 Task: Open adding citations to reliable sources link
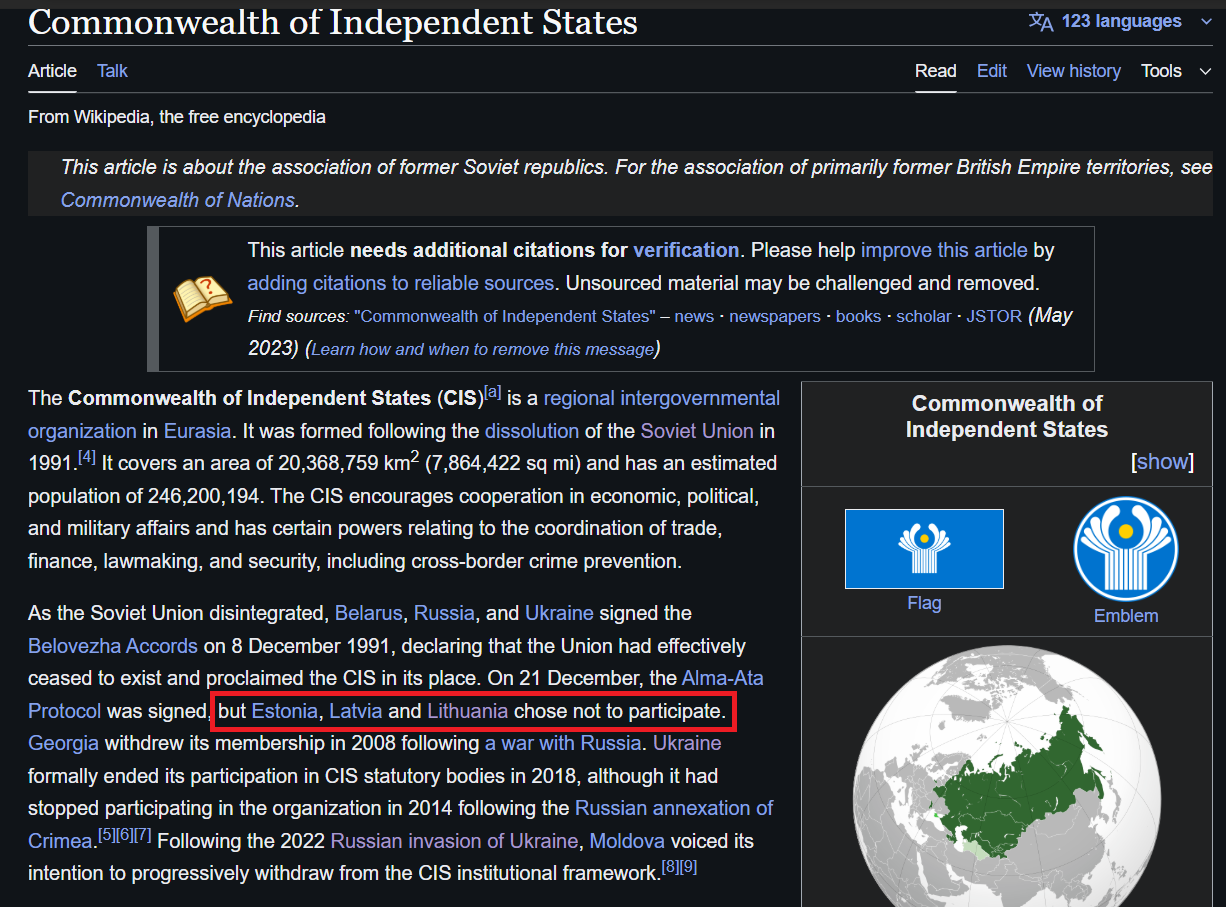click(x=400, y=283)
